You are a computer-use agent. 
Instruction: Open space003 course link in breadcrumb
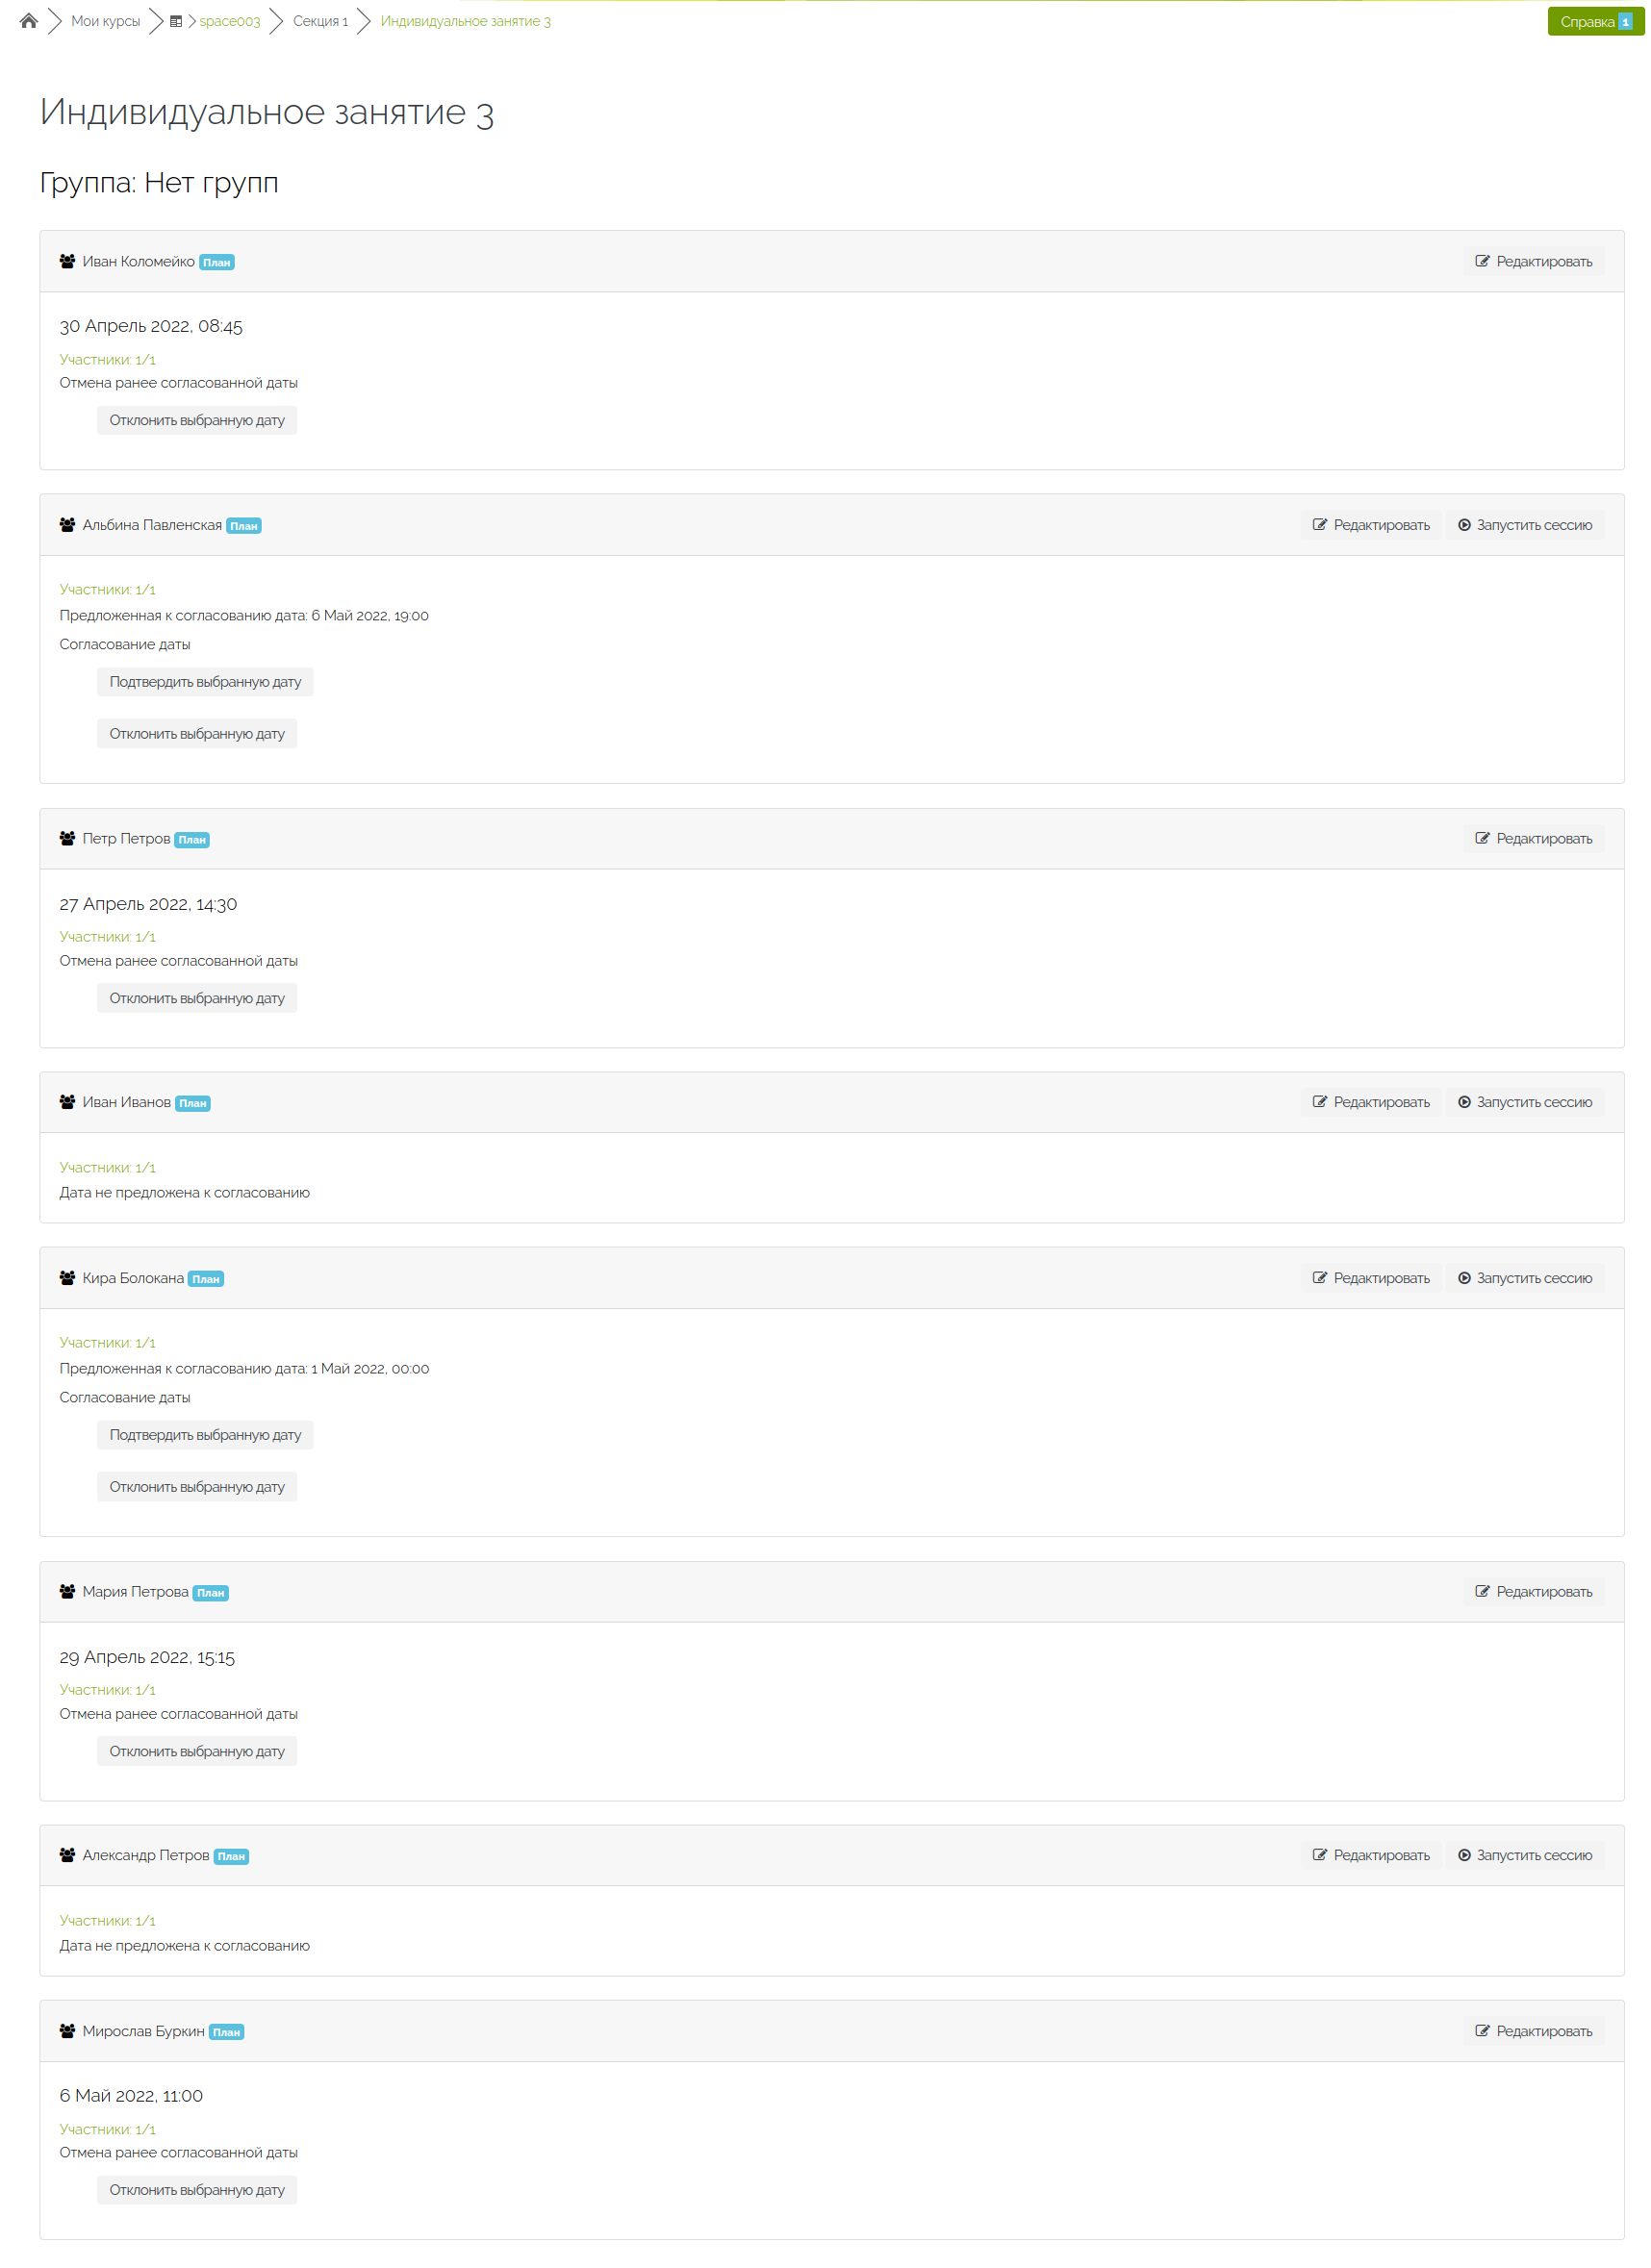[x=229, y=21]
